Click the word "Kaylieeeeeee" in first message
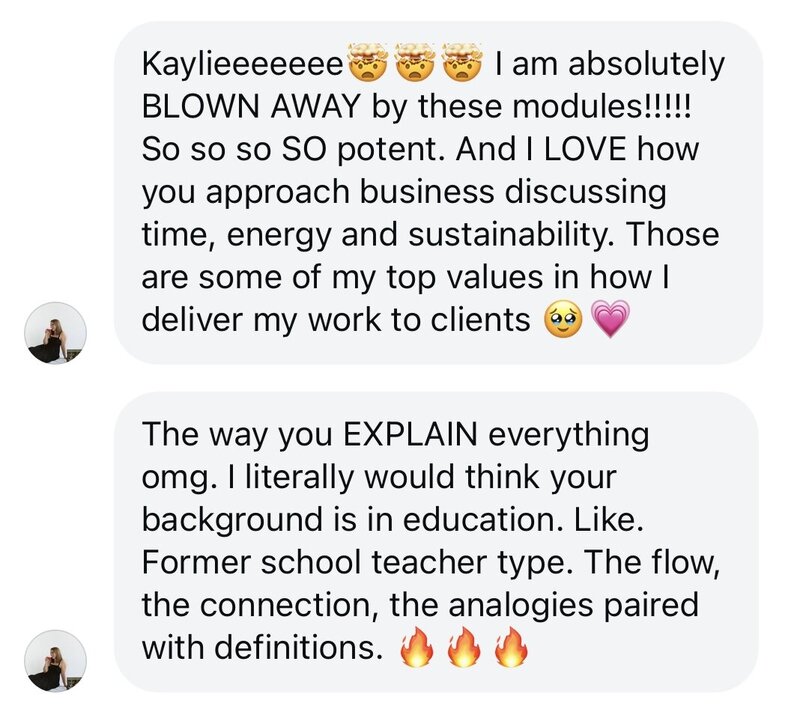This screenshot has height=706, width=800. coord(243,67)
